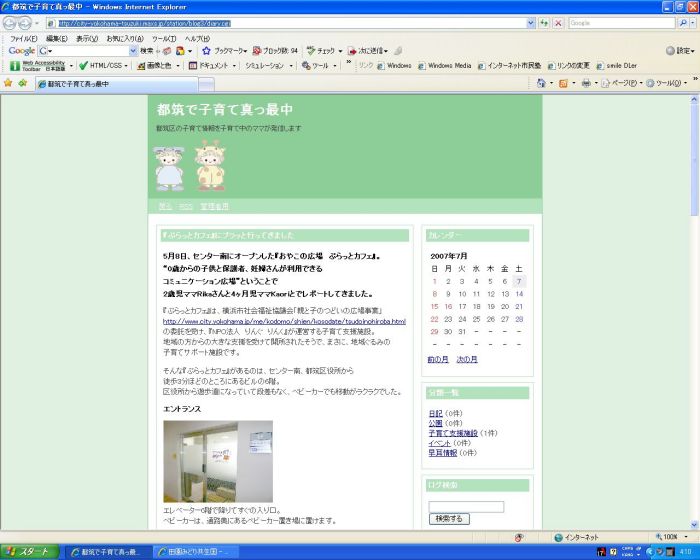Click the blog search text field
Screen dimensions: 700x560
coord(465,506)
